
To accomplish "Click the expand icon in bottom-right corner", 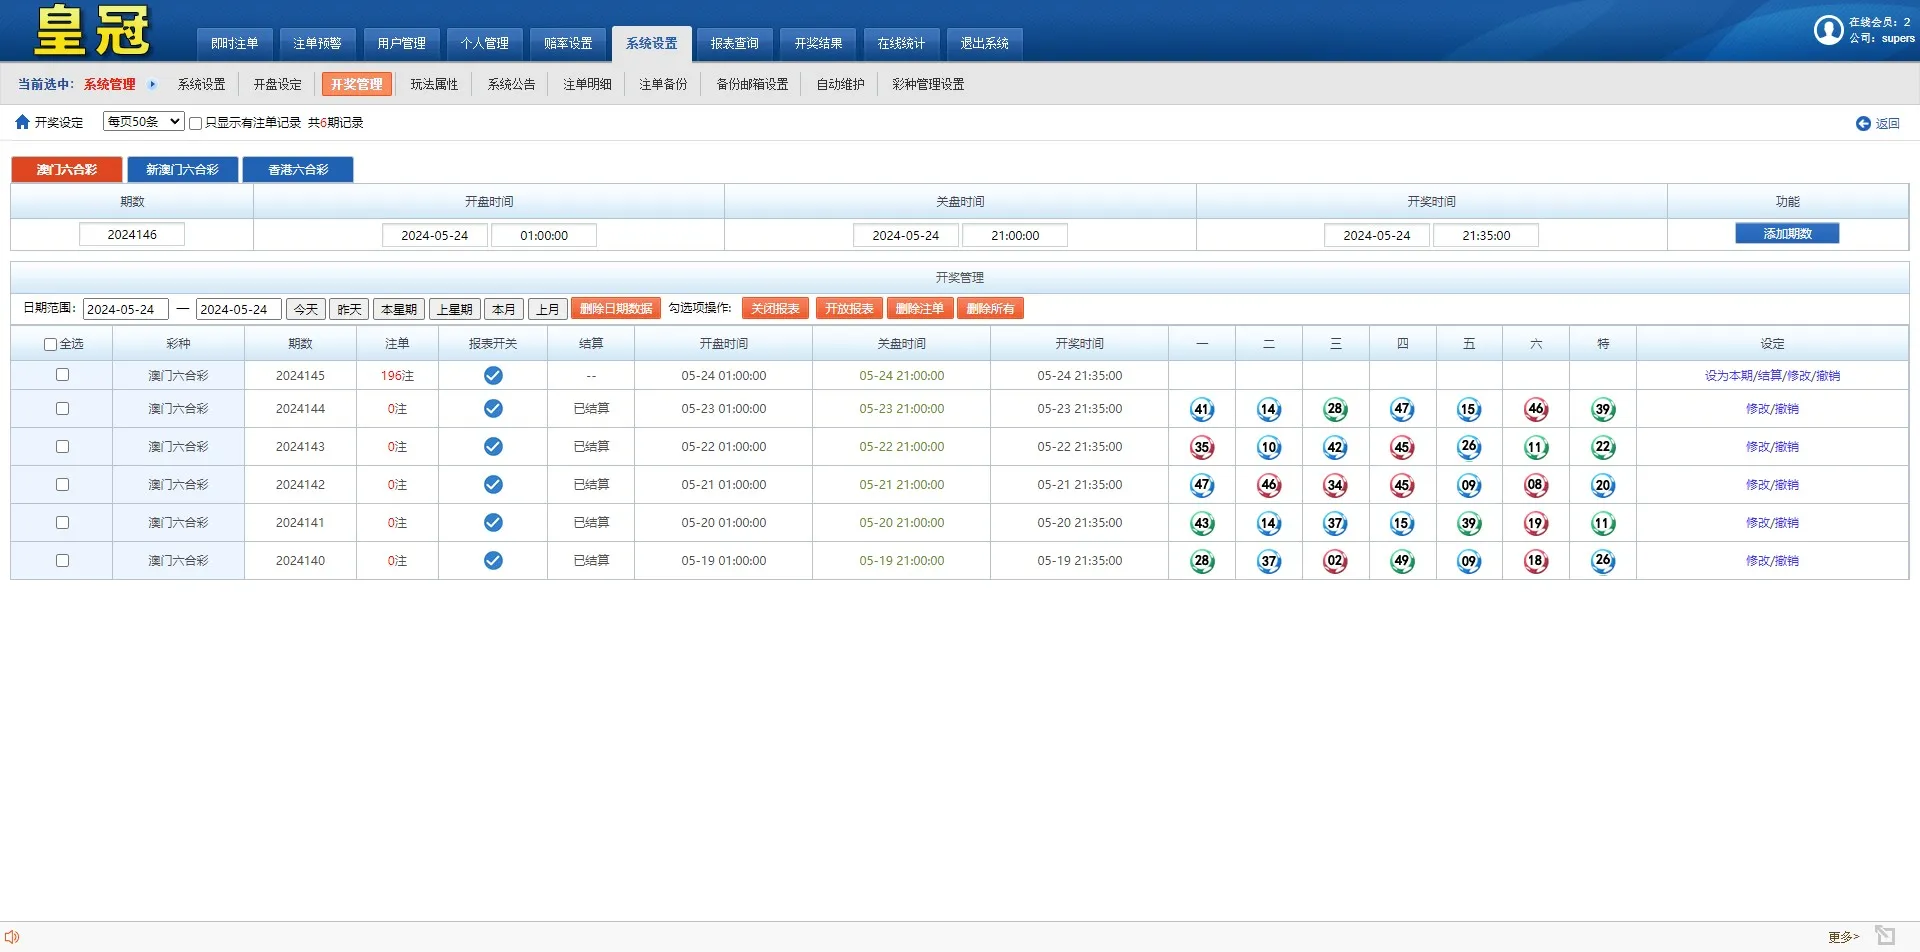I will point(1885,935).
